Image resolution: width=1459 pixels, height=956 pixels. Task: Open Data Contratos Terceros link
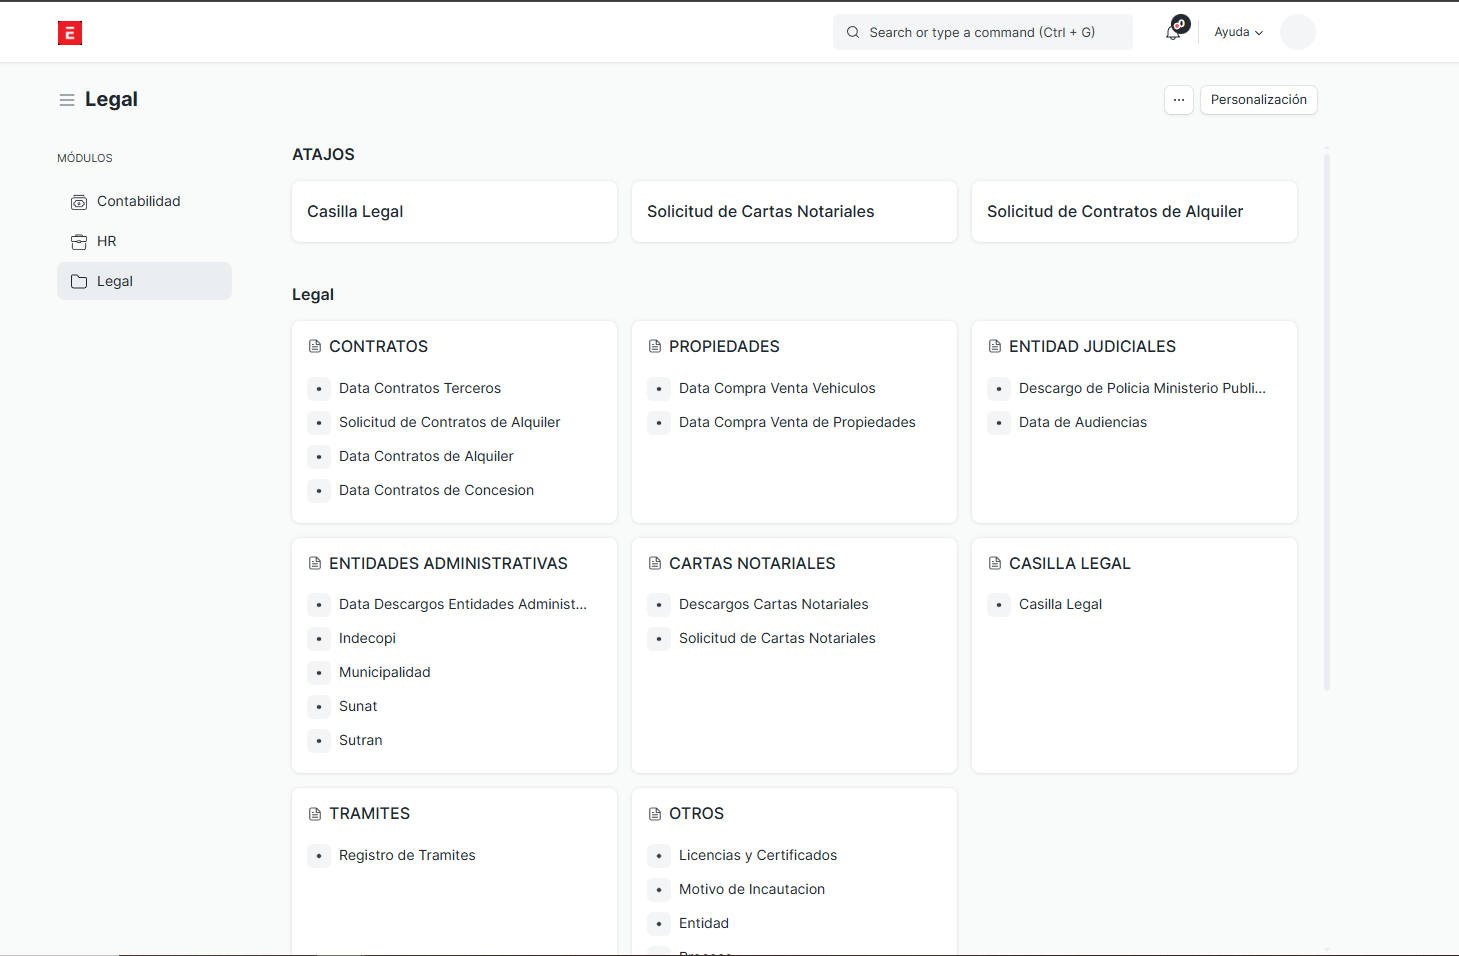click(x=420, y=388)
